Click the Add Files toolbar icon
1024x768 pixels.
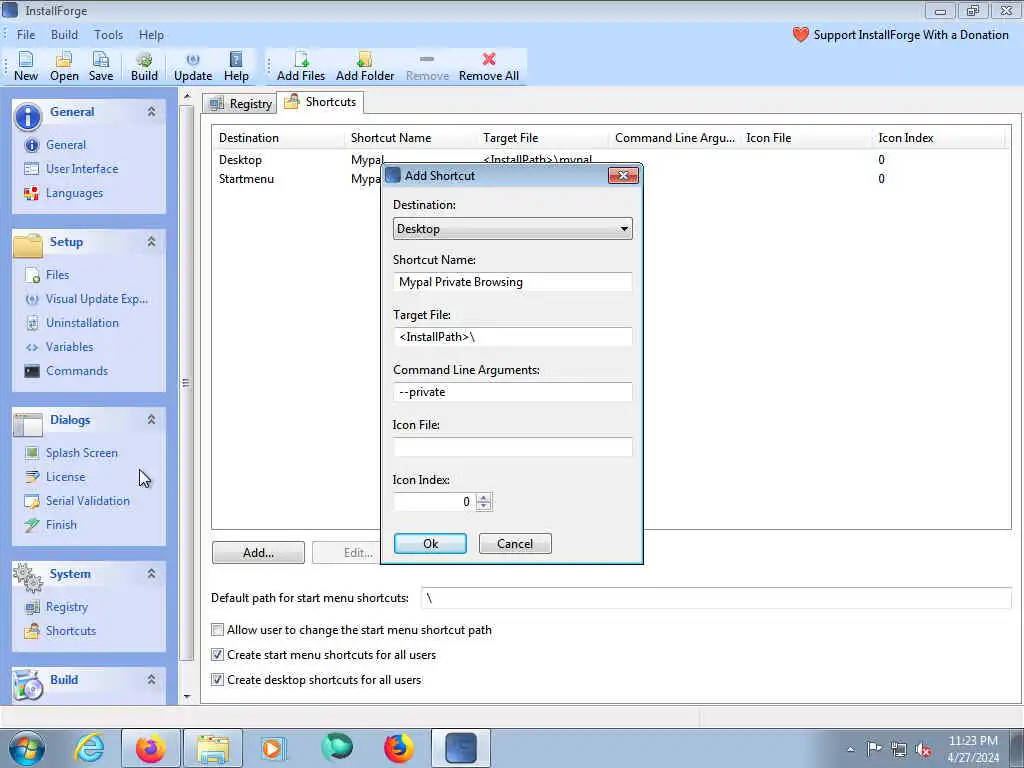point(300,67)
